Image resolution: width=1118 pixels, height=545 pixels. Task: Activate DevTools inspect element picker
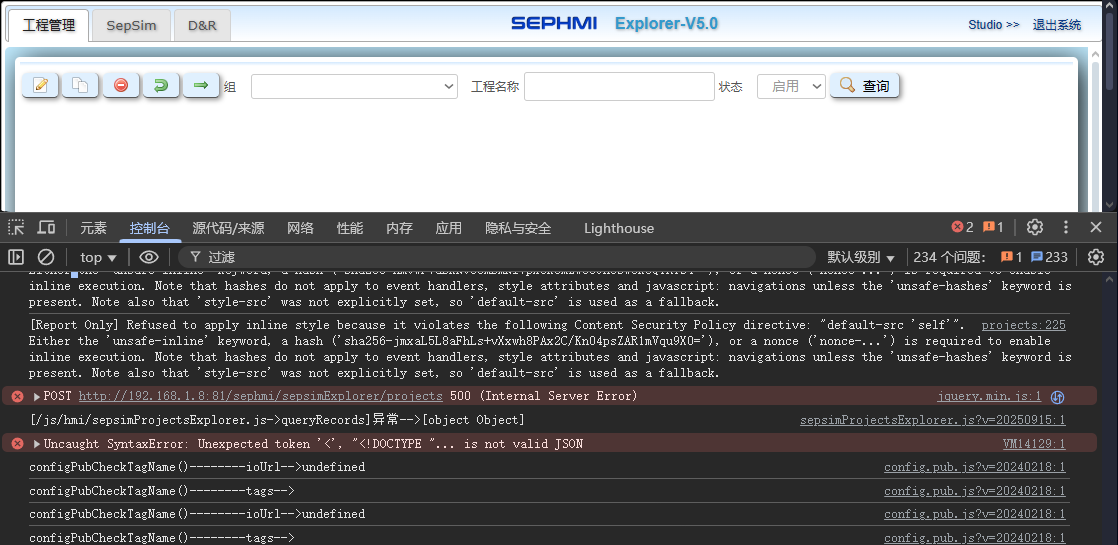(16, 228)
